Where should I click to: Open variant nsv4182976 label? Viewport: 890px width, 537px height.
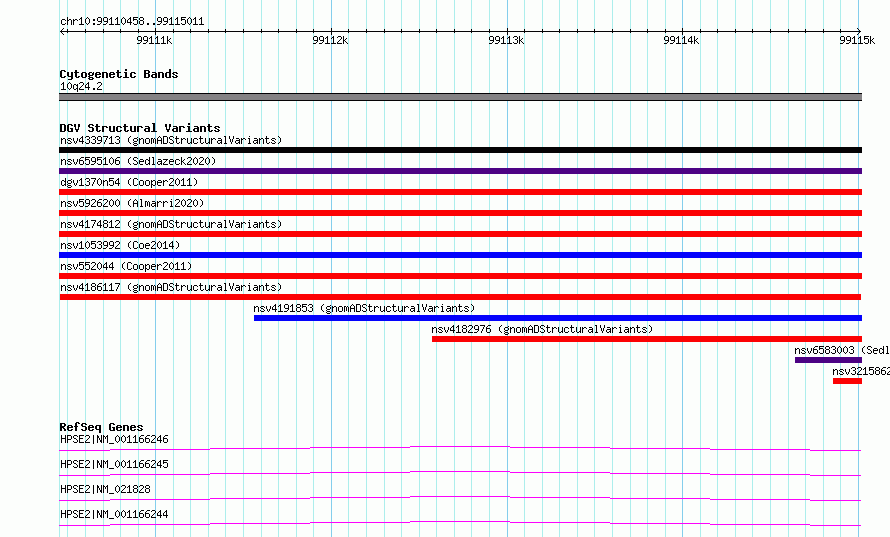pyautogui.click(x=542, y=329)
